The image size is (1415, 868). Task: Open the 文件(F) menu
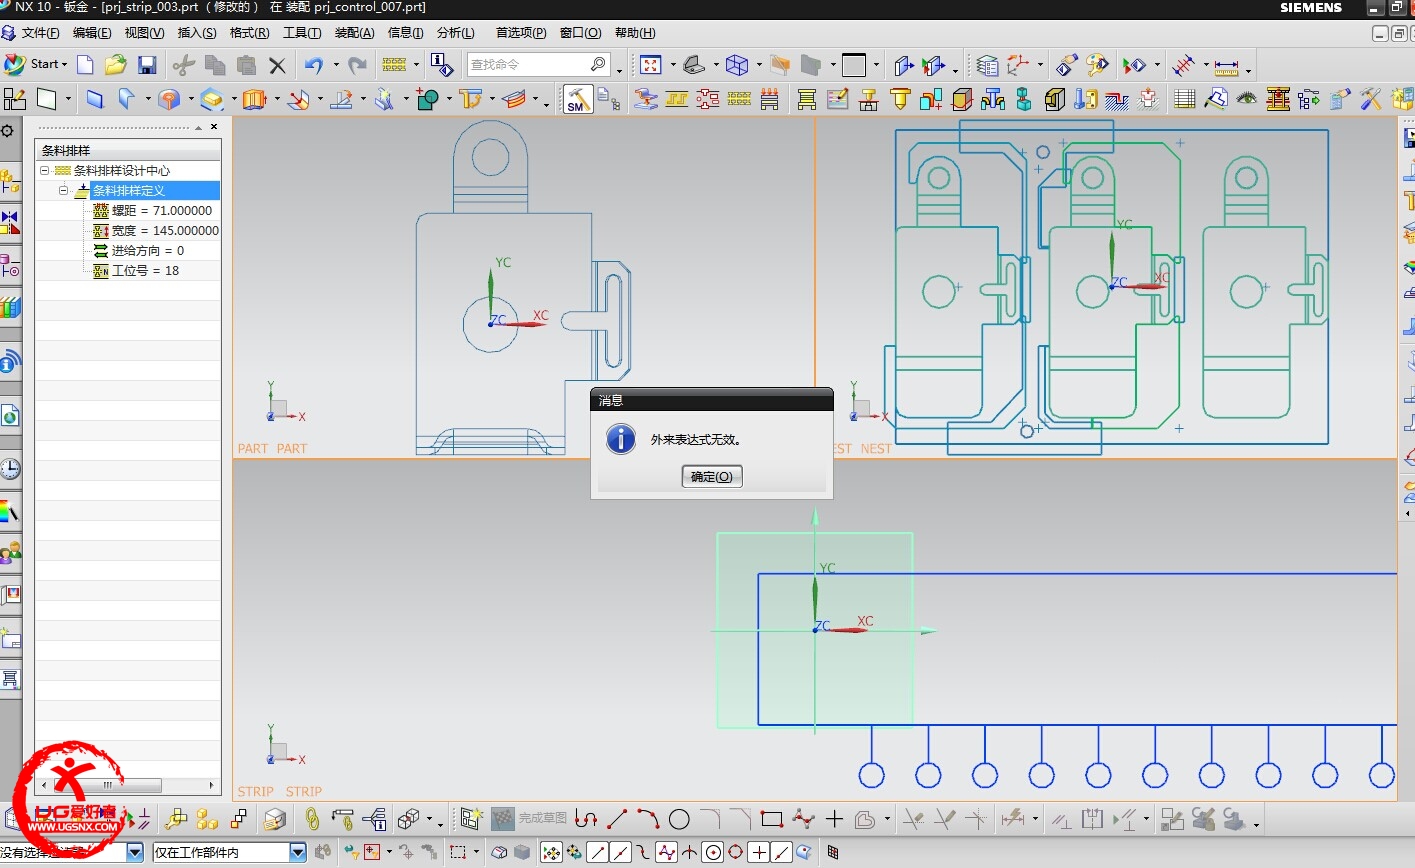pos(40,33)
